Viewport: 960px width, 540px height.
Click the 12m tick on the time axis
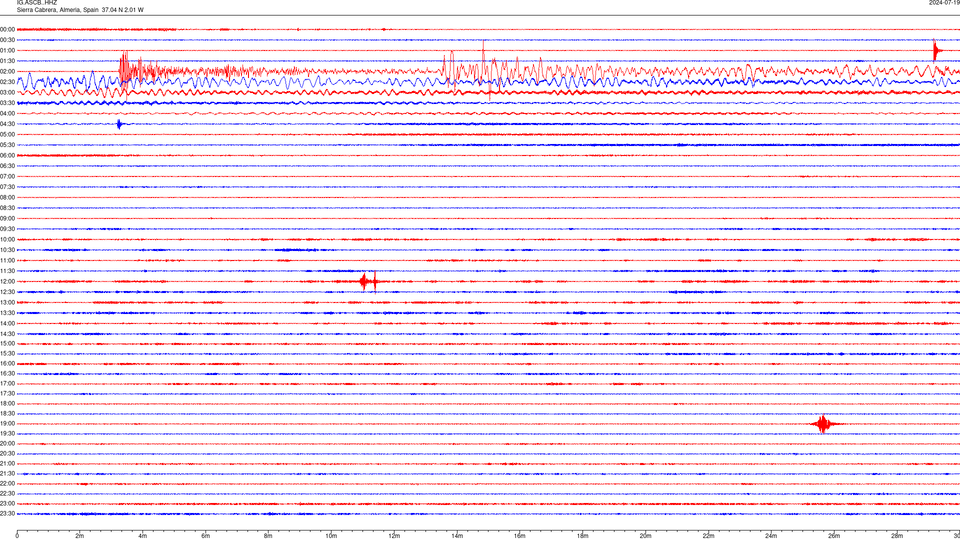click(x=394, y=536)
